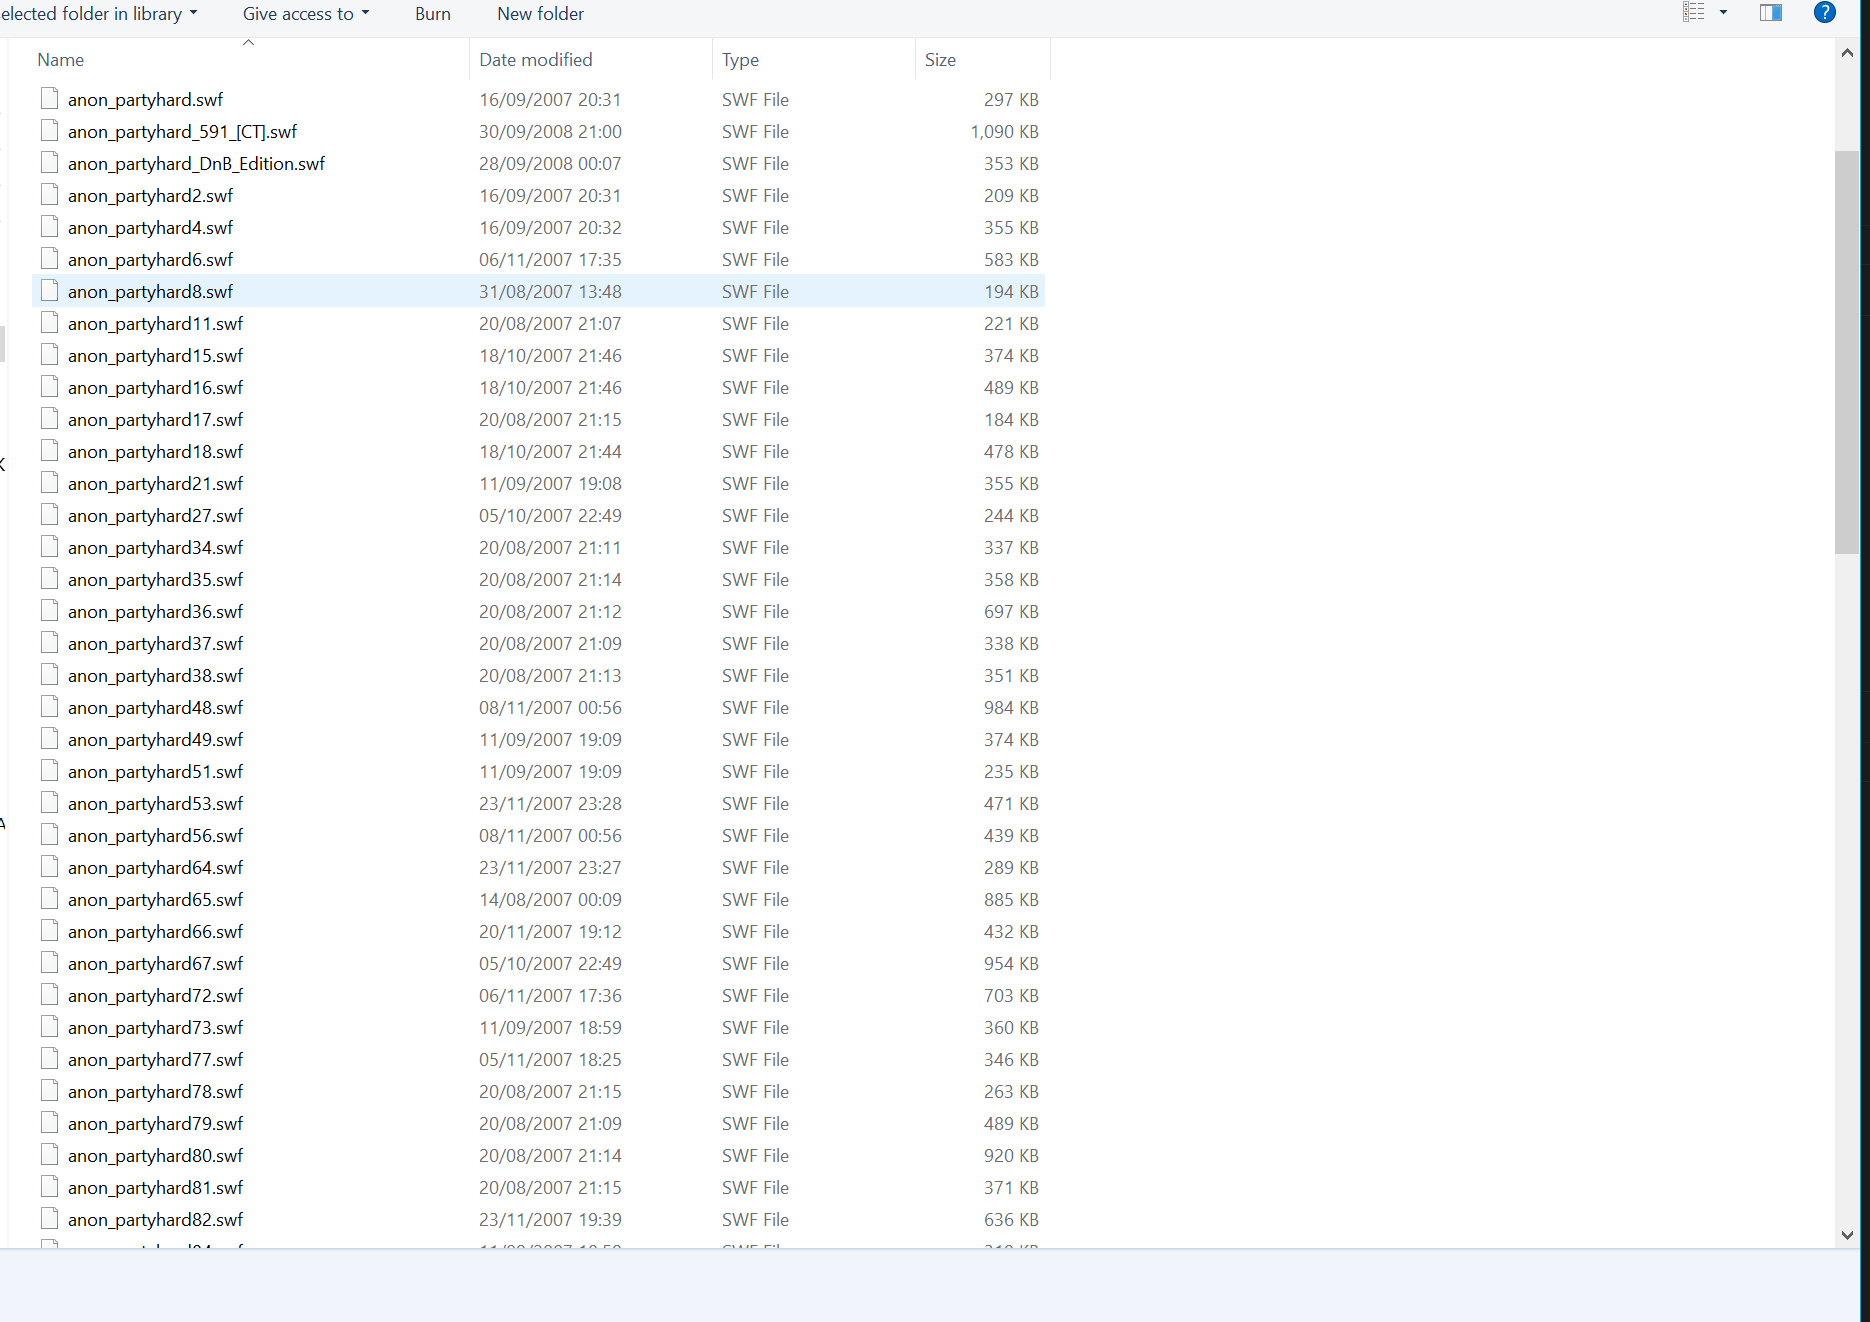
Task: Click the file icon of anon_partyhard27.swf
Action: (49, 514)
